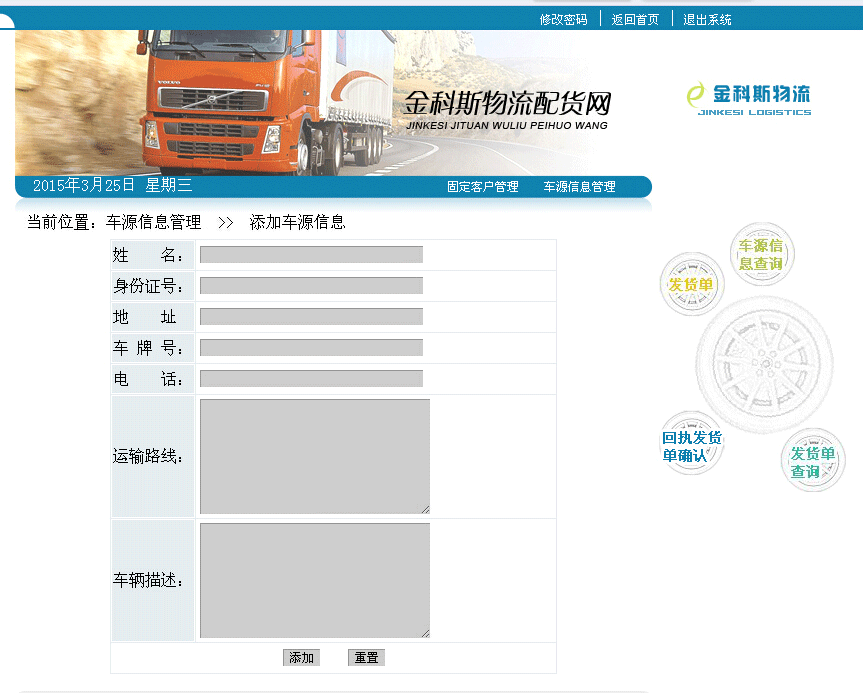Select the 车牌号 input field
This screenshot has width=863, height=693.
(310, 347)
